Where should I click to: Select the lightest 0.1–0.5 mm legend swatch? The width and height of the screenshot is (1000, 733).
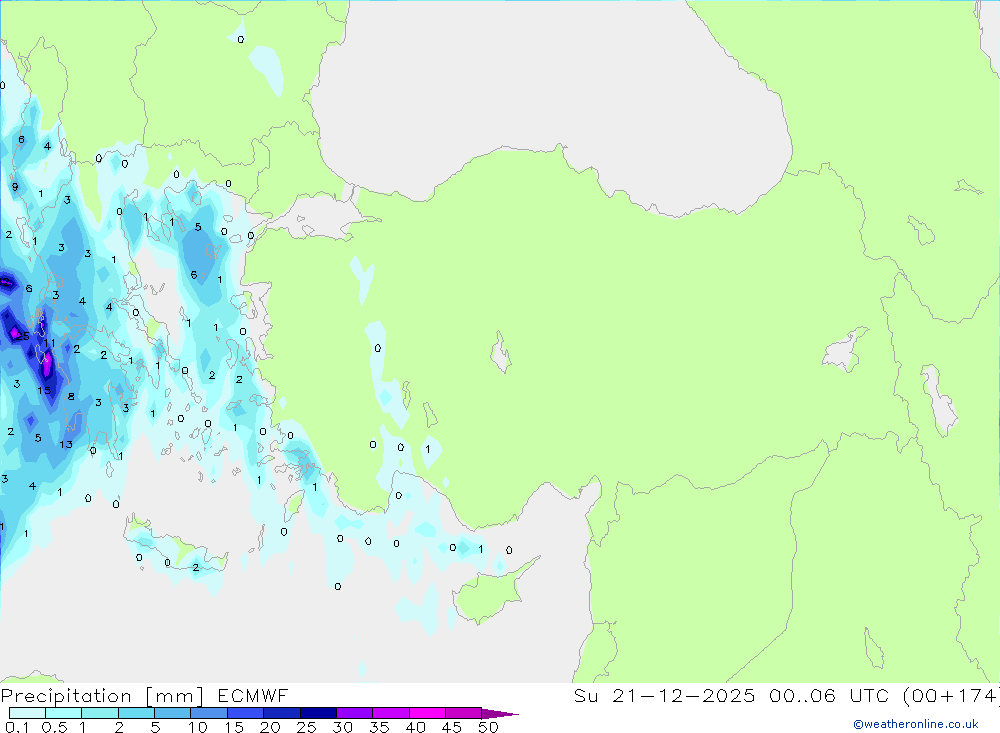(27, 713)
